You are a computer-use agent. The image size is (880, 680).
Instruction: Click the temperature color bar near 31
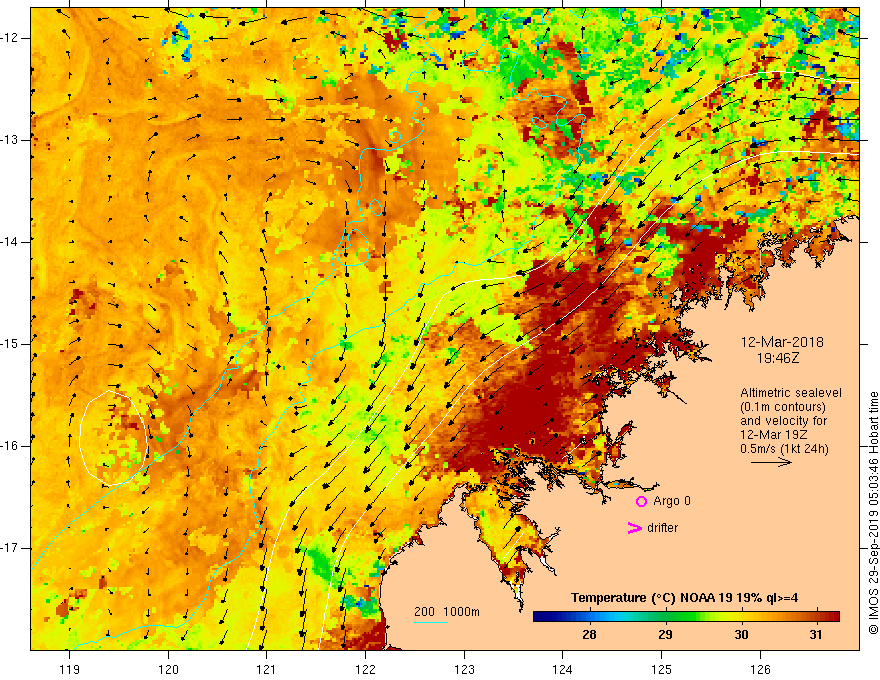click(x=817, y=617)
